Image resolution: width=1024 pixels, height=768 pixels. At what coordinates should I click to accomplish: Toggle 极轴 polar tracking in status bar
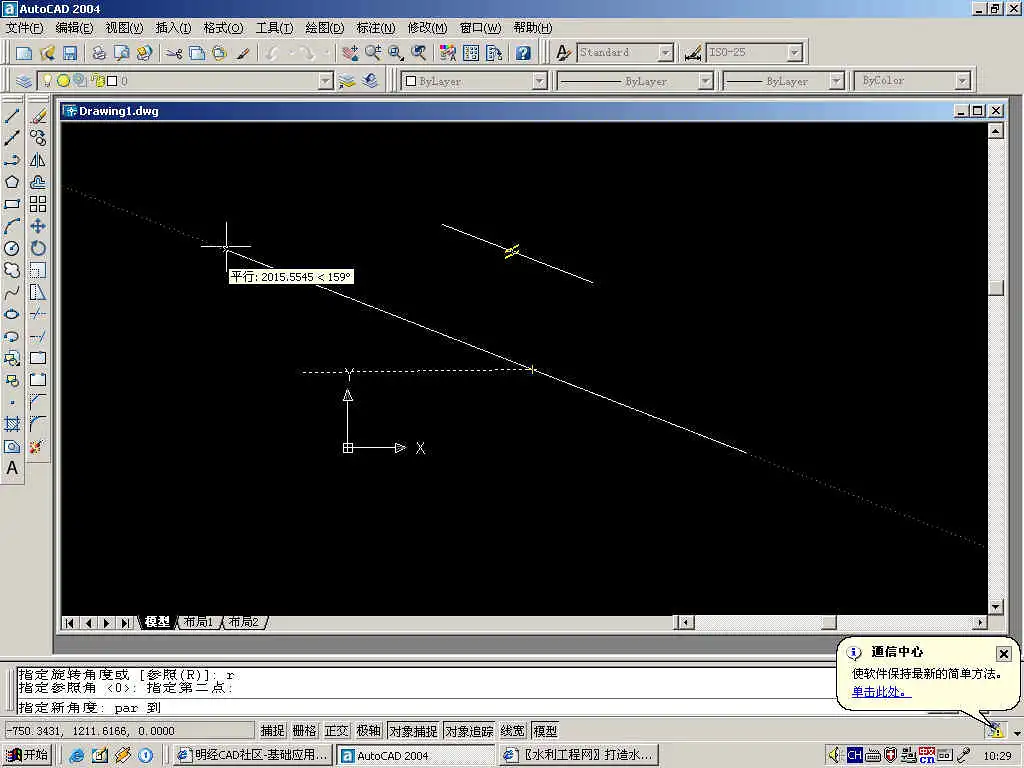[368, 731]
